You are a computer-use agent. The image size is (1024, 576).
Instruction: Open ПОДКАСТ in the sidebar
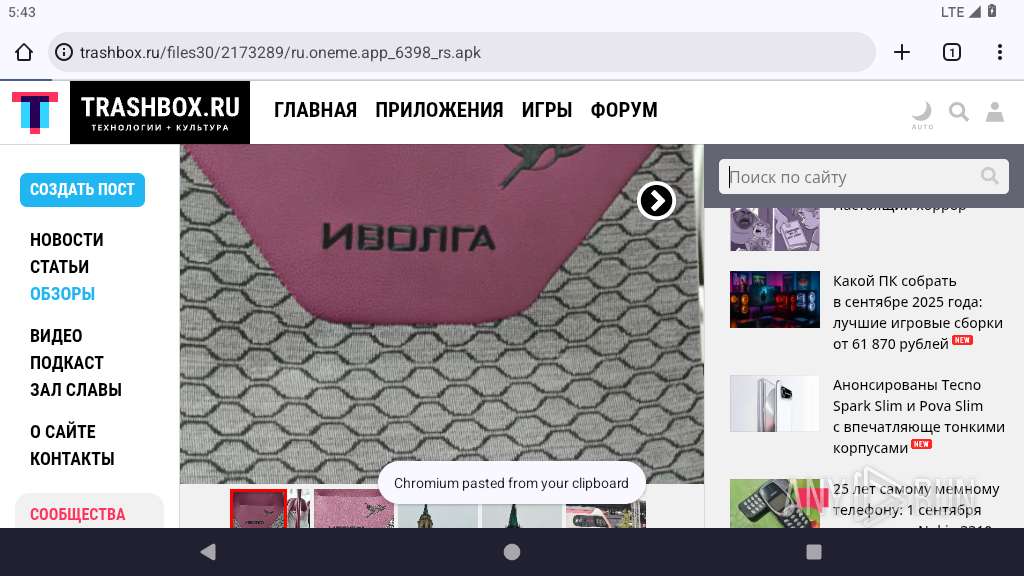[67, 362]
